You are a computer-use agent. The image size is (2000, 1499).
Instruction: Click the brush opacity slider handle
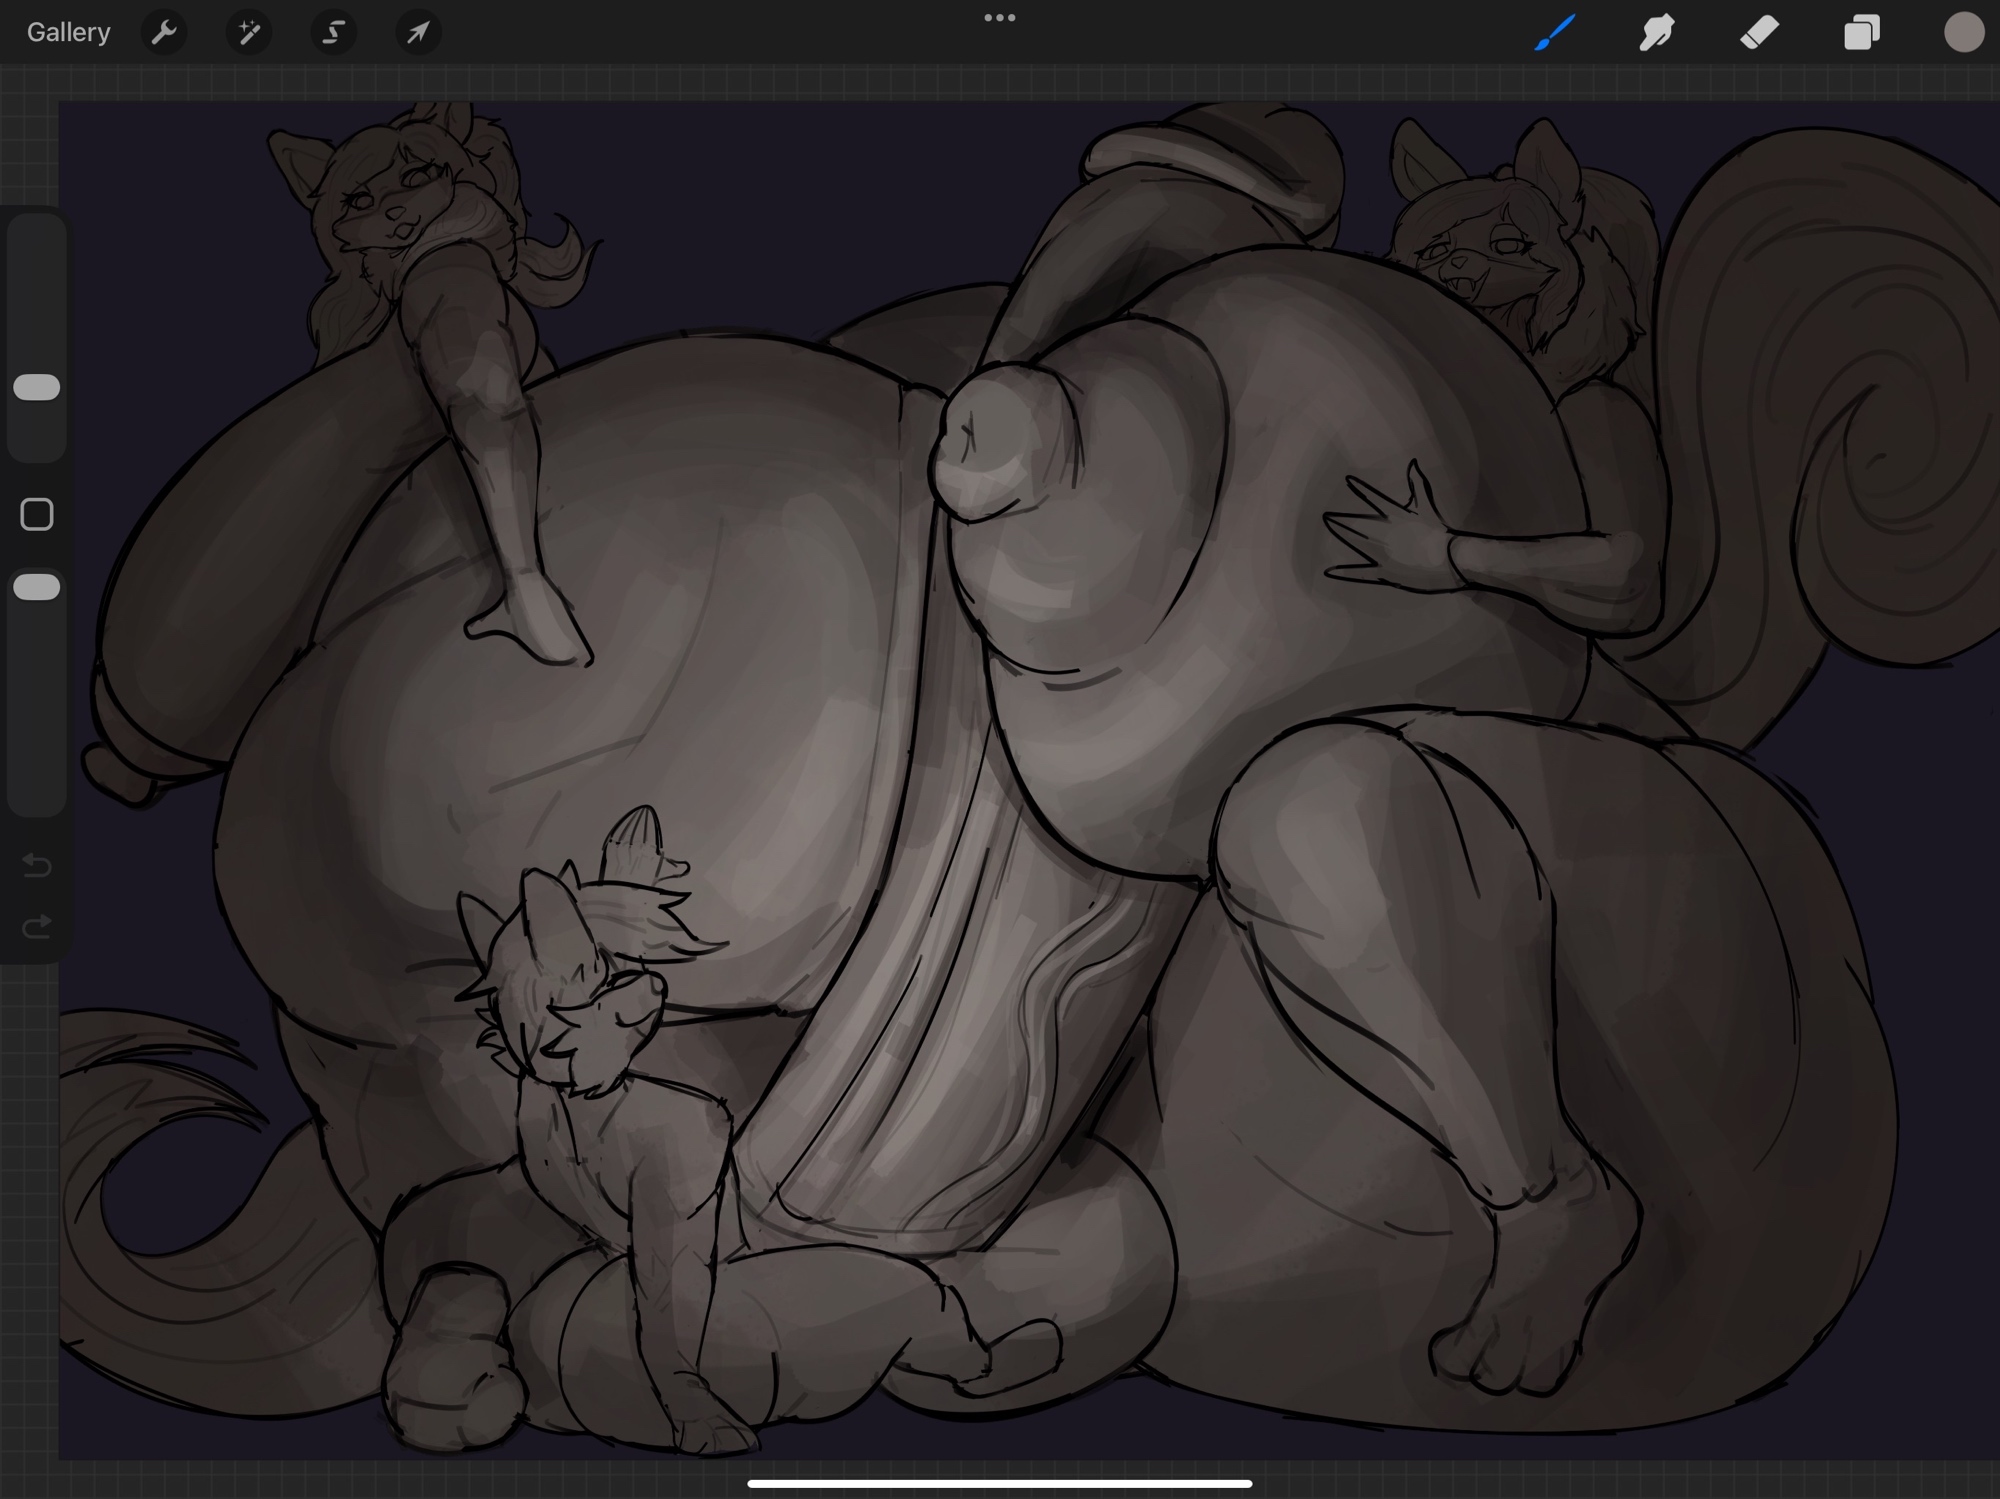pyautogui.click(x=37, y=587)
